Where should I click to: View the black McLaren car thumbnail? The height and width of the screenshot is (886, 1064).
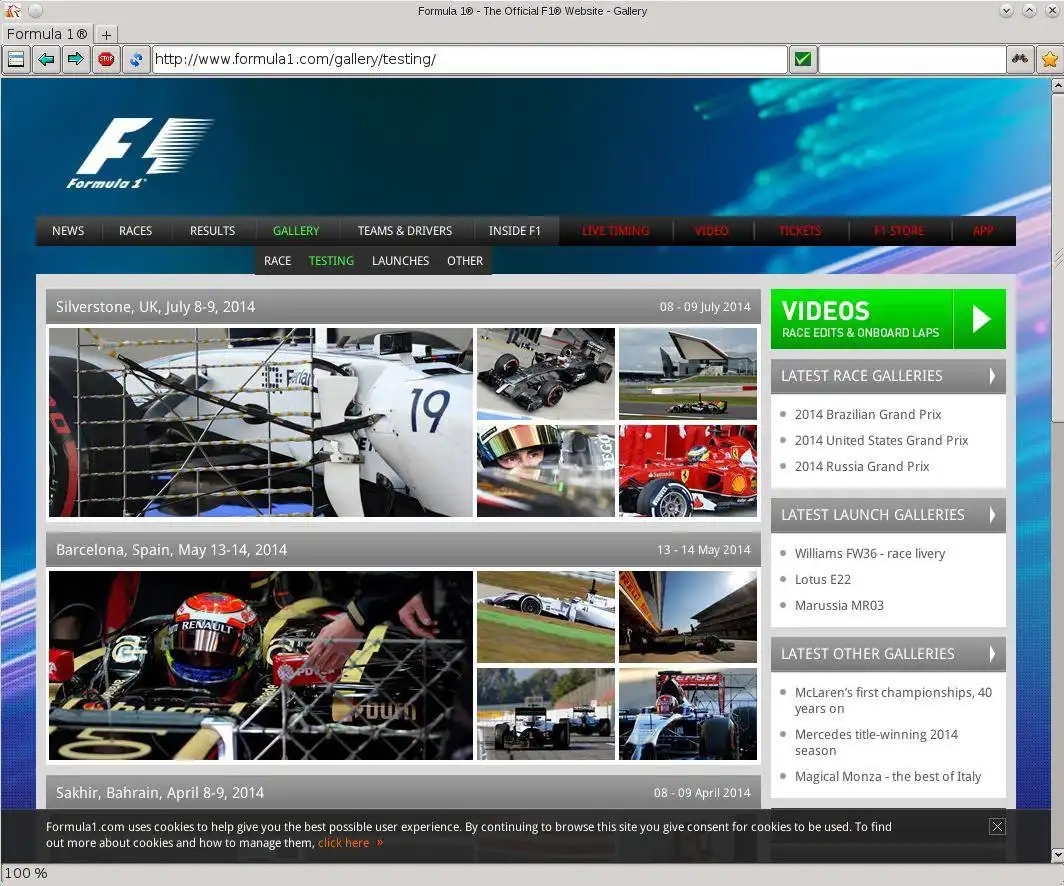[x=546, y=374]
